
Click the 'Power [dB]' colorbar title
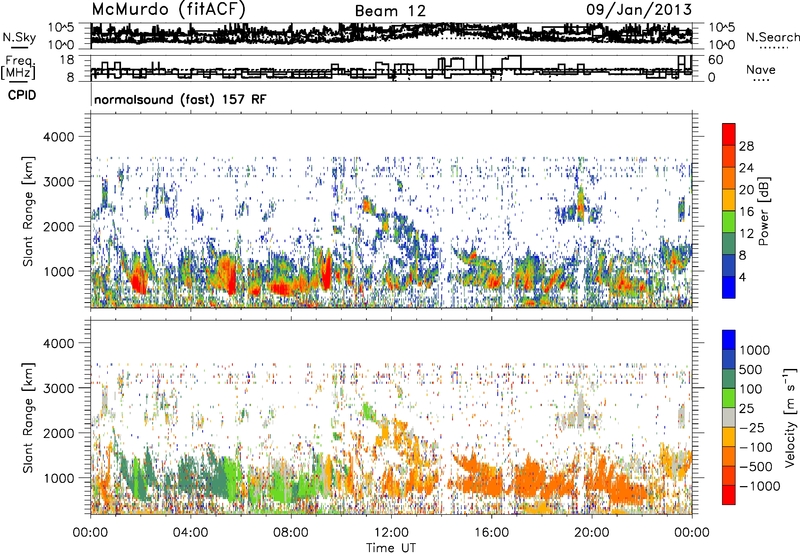(x=764, y=211)
